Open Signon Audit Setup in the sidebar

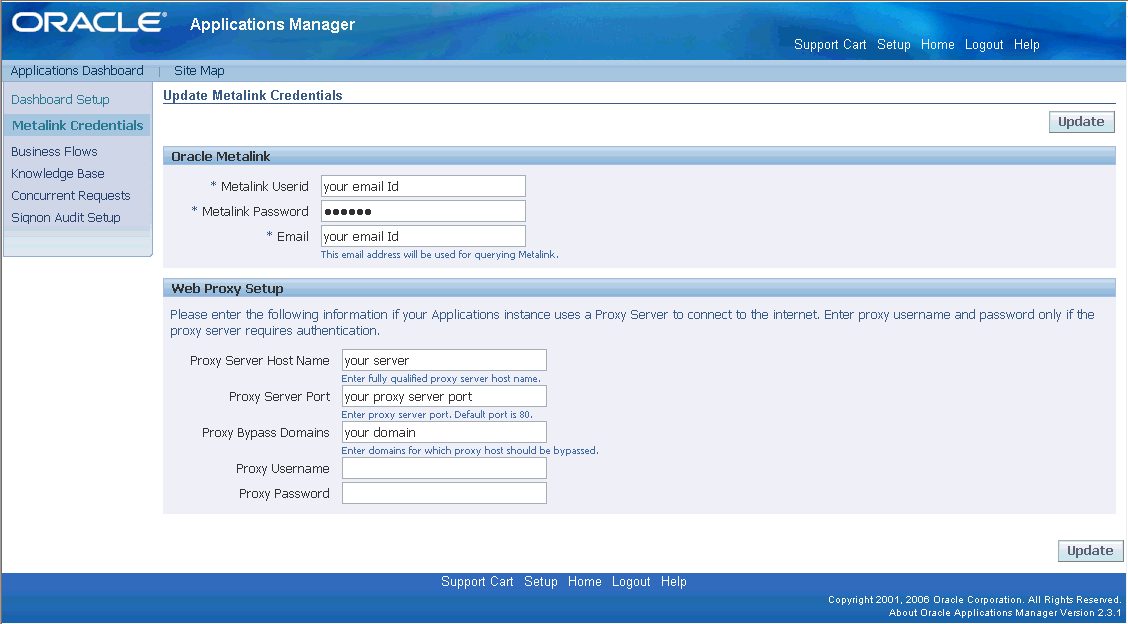click(x=65, y=217)
